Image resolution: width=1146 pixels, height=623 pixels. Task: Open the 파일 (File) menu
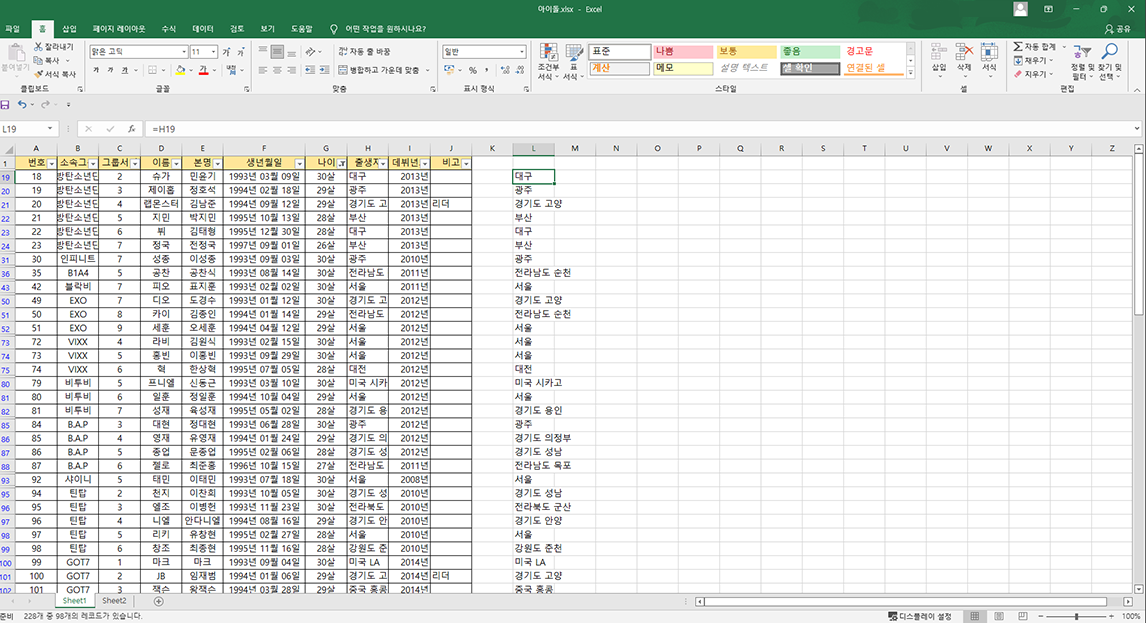point(13,29)
